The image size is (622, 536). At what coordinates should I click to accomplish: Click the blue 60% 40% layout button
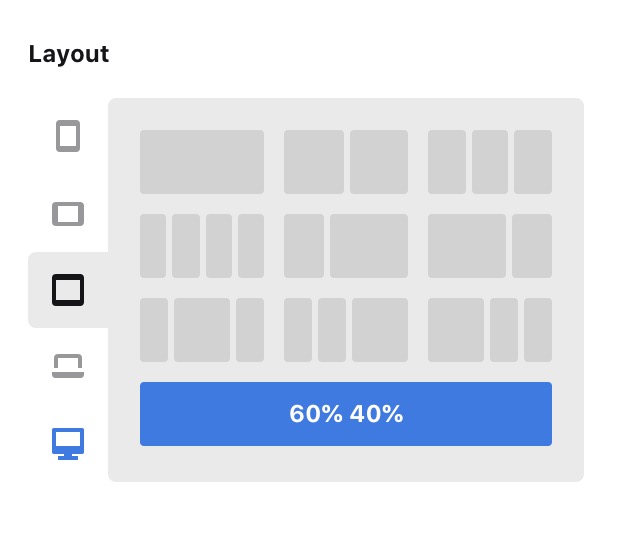(x=346, y=414)
